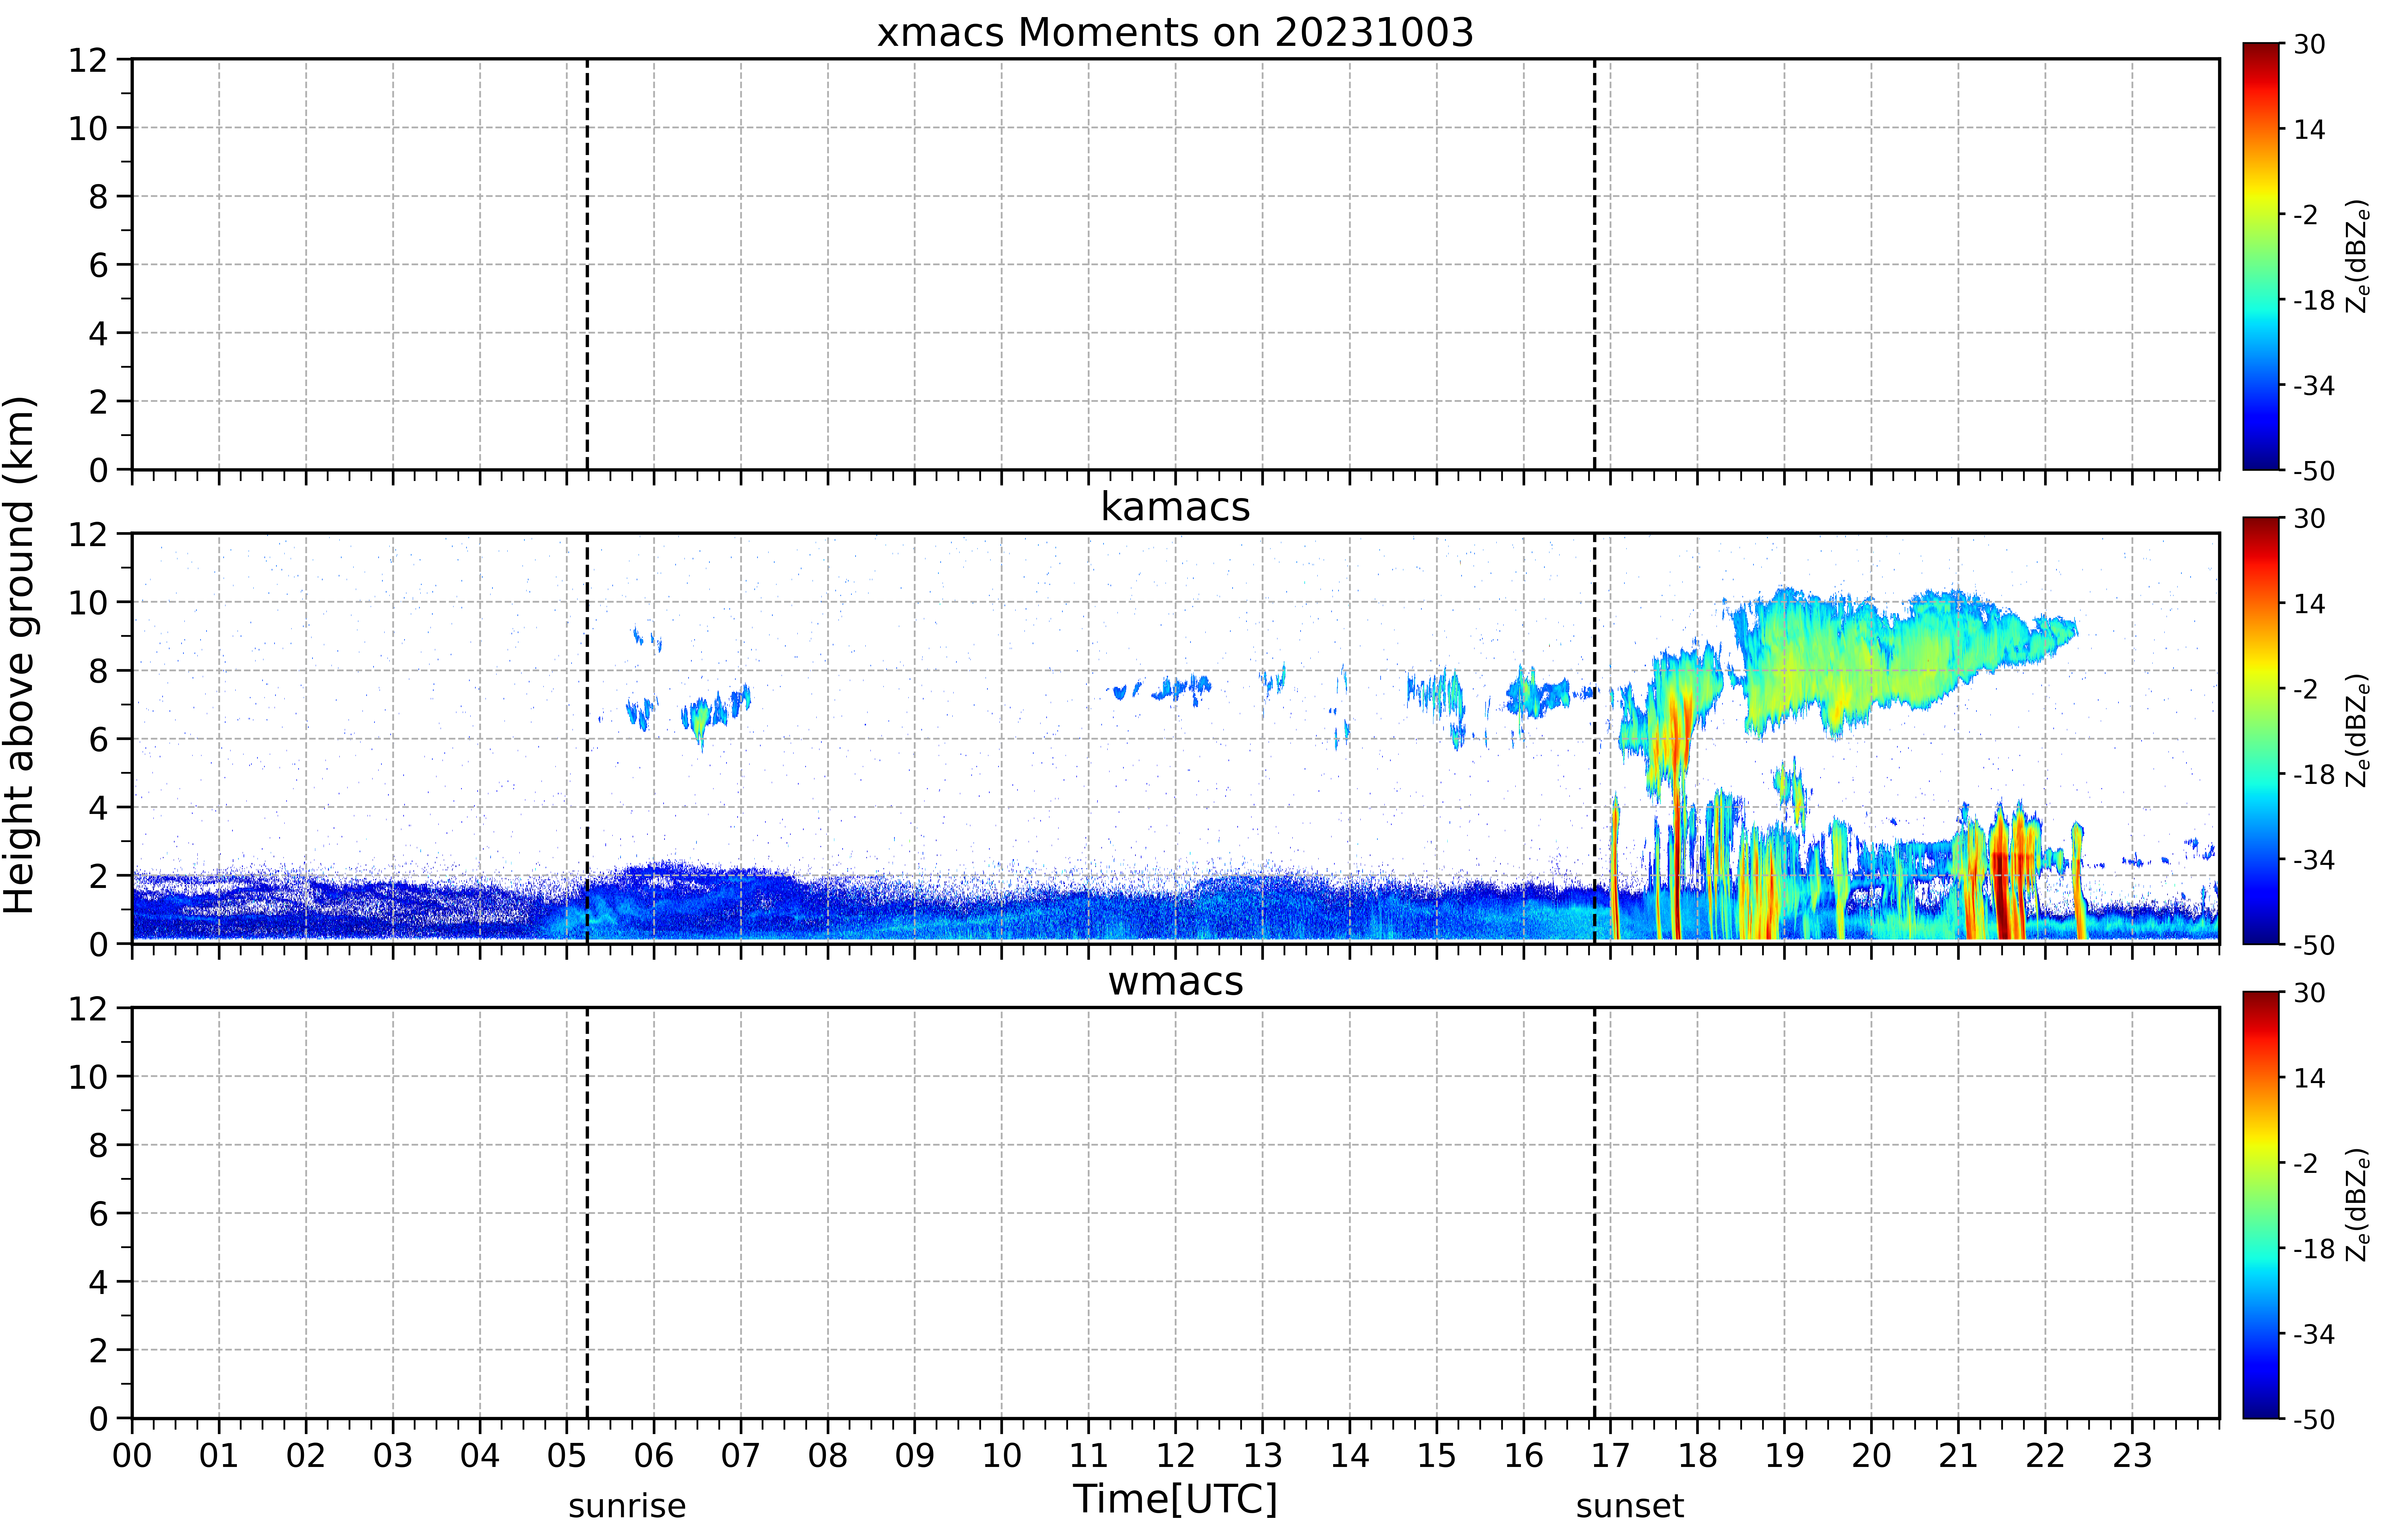Click the sunset dashed line in wmacs panel
This screenshot has width=2387, height=1540.
[x=1594, y=1213]
